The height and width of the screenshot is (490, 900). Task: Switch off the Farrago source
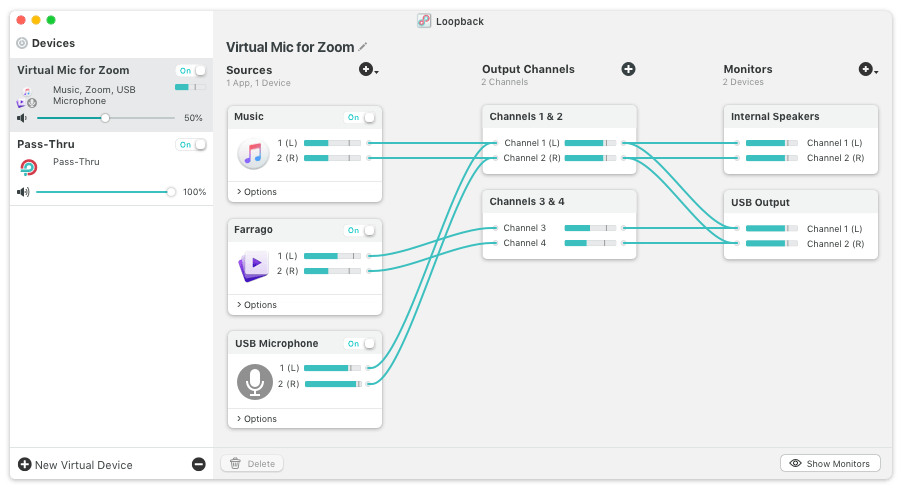pos(360,230)
